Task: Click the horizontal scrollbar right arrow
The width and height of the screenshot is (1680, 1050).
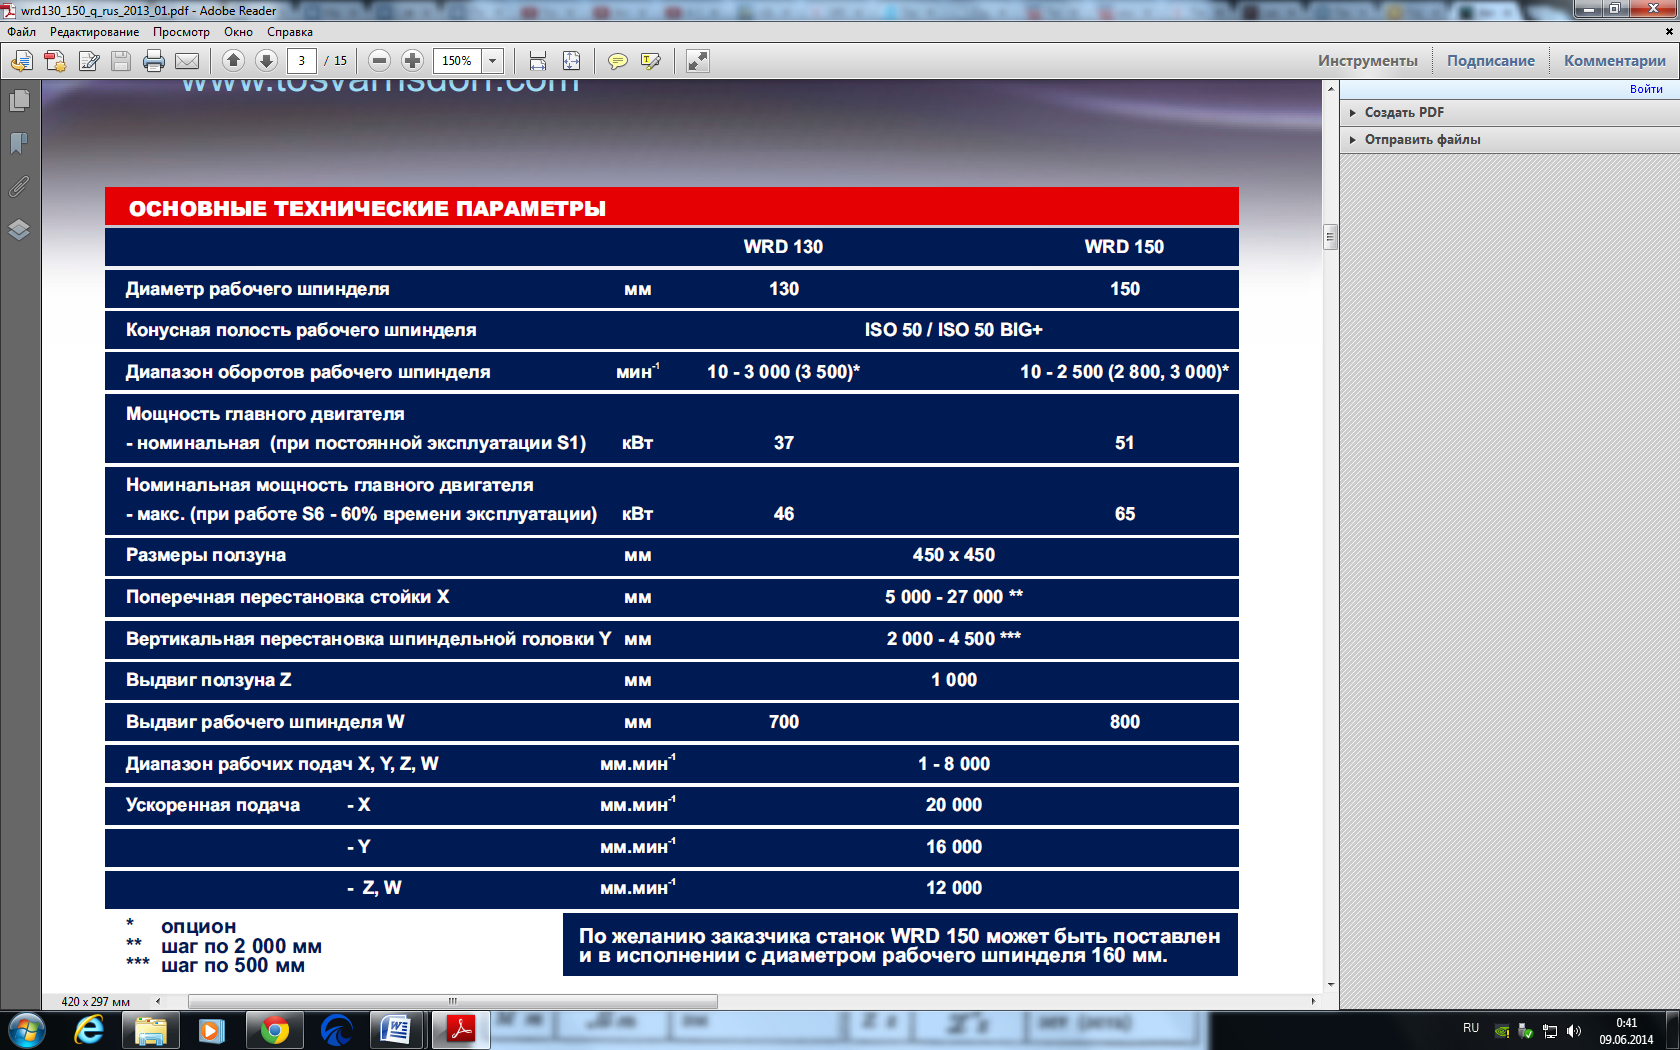Action: (x=1313, y=1001)
